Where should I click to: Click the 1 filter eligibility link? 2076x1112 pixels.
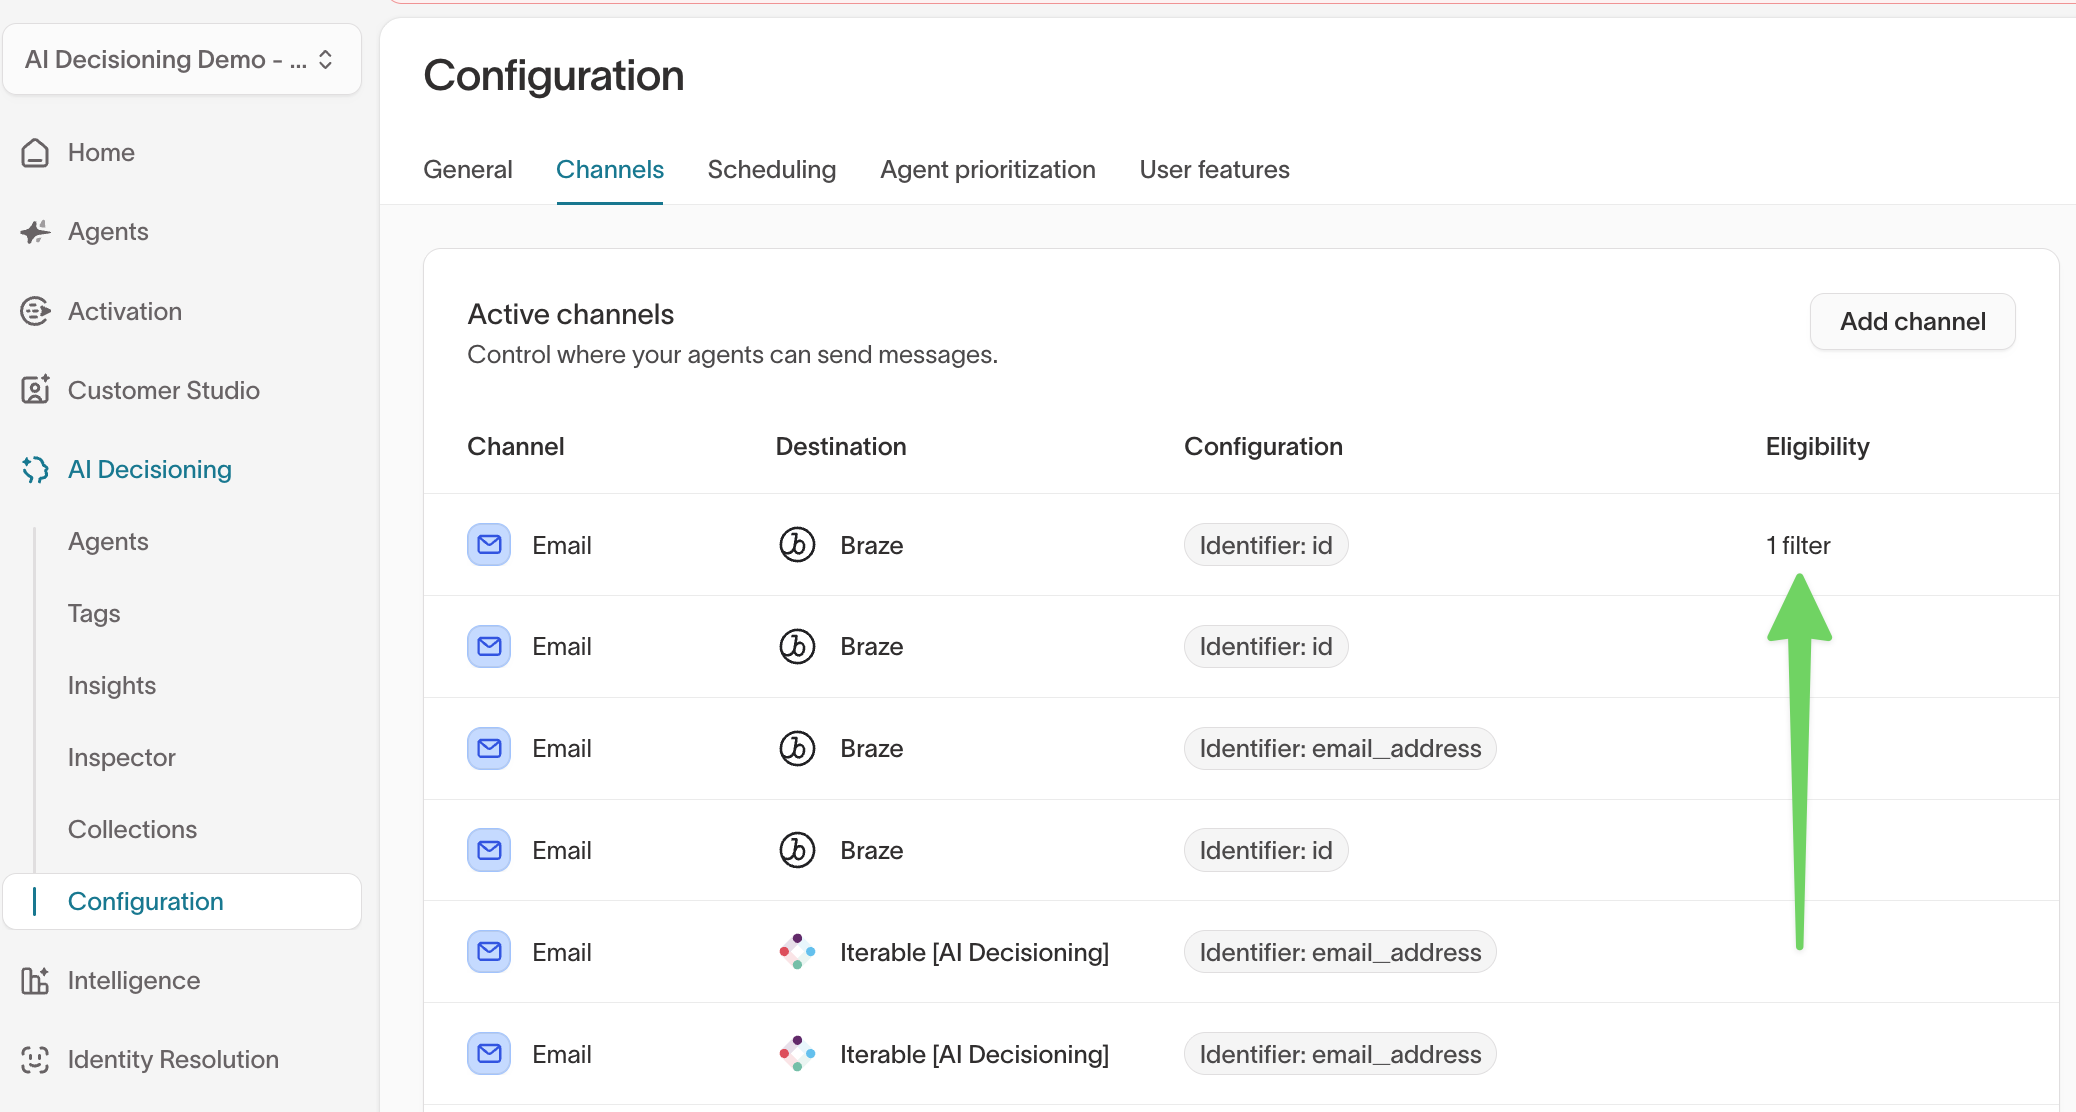pyautogui.click(x=1797, y=545)
